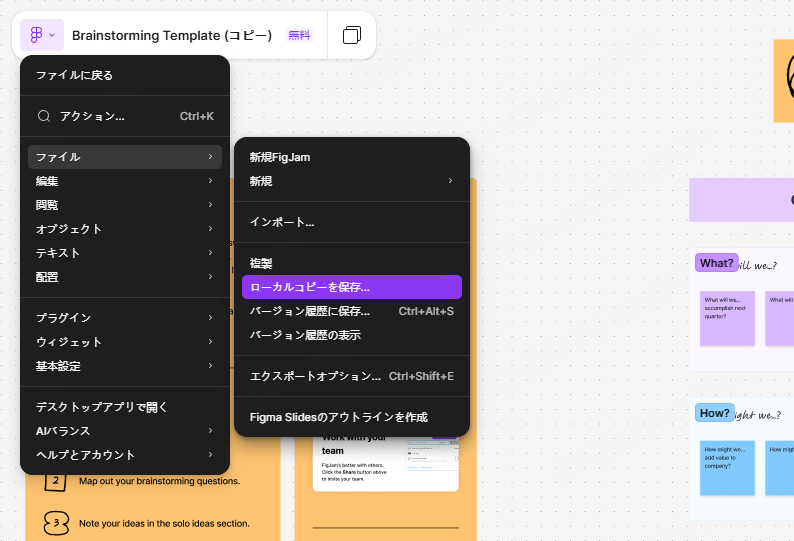Click 'Note your ideas in the solo ideas section.' text
The image size is (794, 541).
164,523
